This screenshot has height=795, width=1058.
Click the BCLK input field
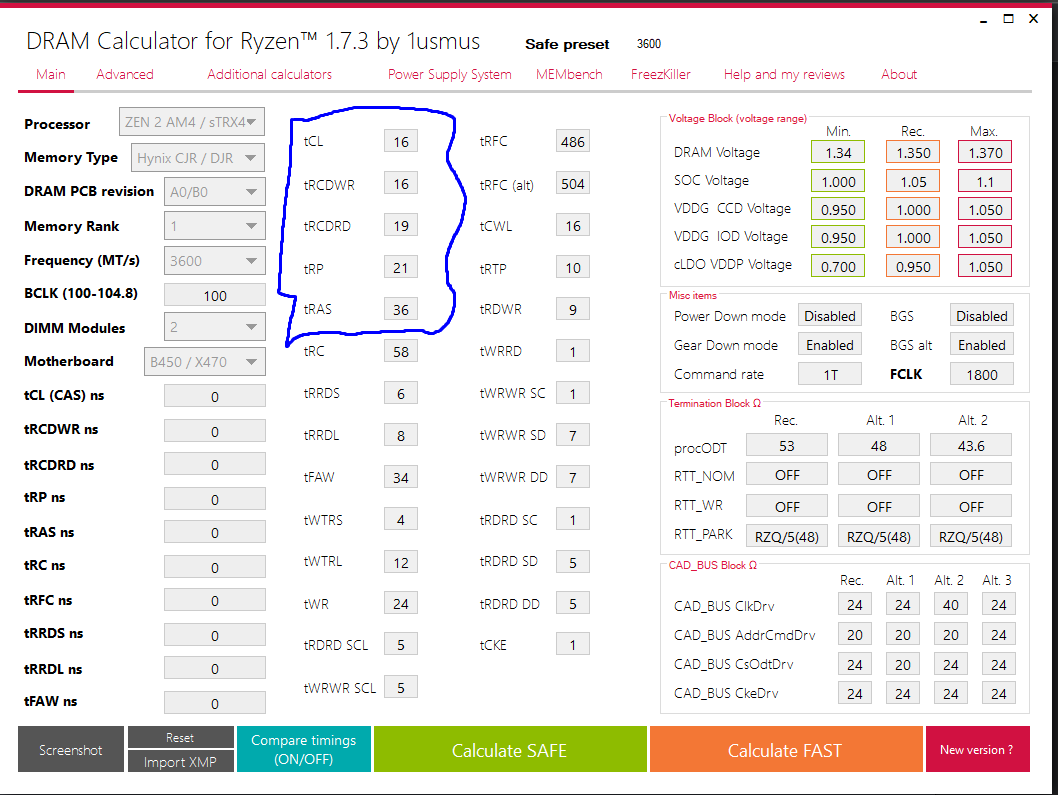click(x=215, y=296)
